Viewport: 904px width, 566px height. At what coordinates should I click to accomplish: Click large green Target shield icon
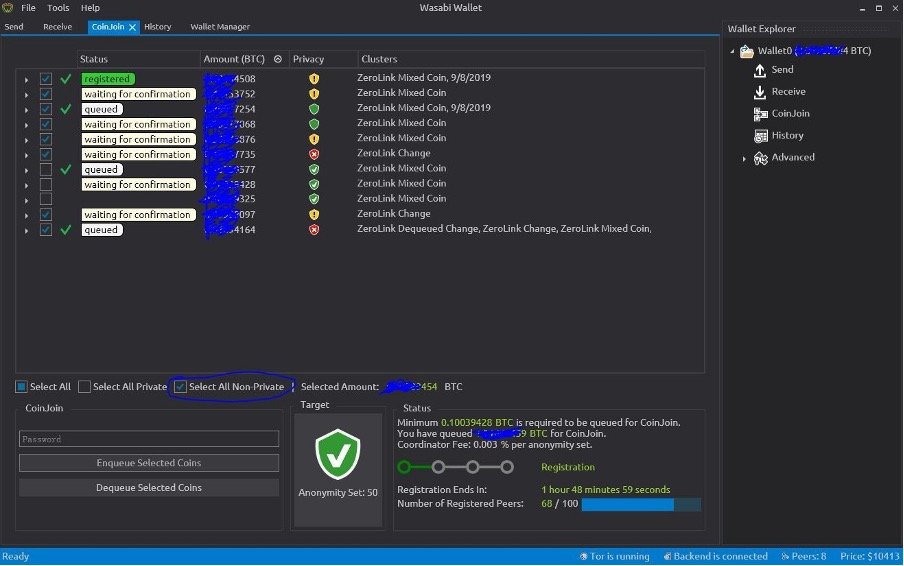pyautogui.click(x=338, y=455)
